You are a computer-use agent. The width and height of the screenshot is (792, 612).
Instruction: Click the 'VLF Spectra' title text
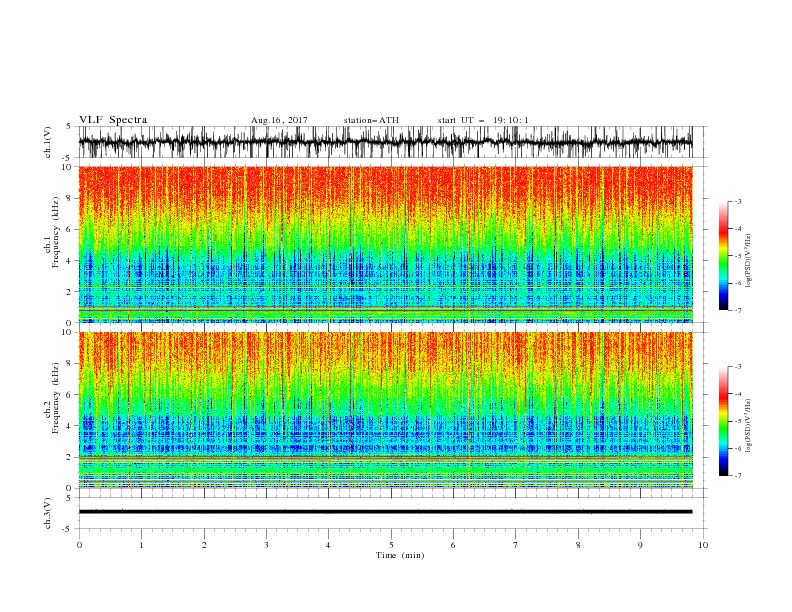113,120
